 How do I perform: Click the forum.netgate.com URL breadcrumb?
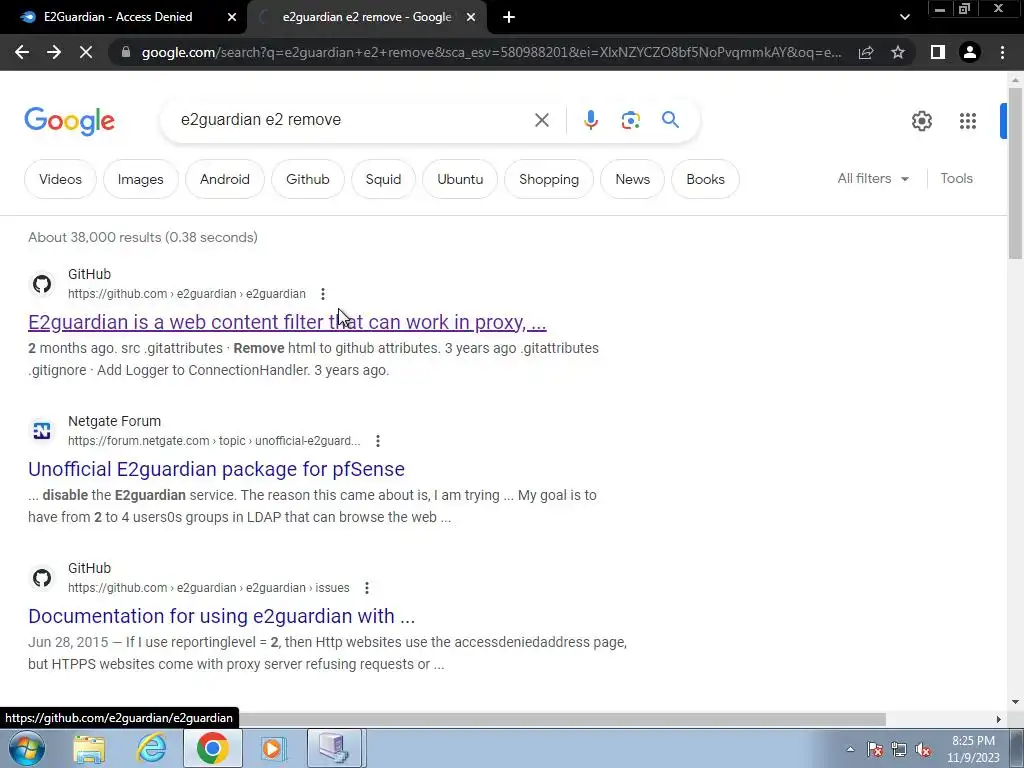coord(214,441)
